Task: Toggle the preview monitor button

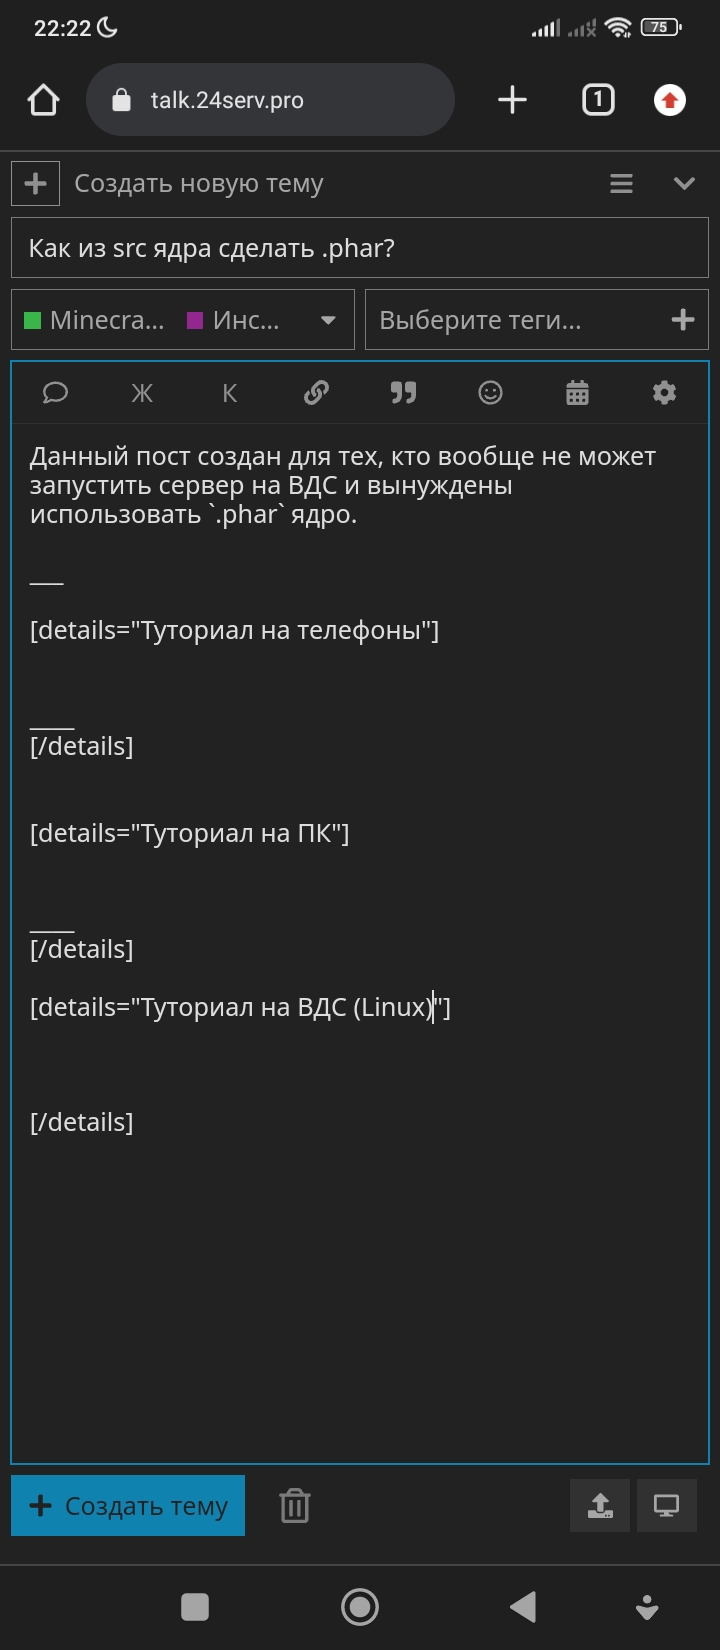Action: point(666,1506)
